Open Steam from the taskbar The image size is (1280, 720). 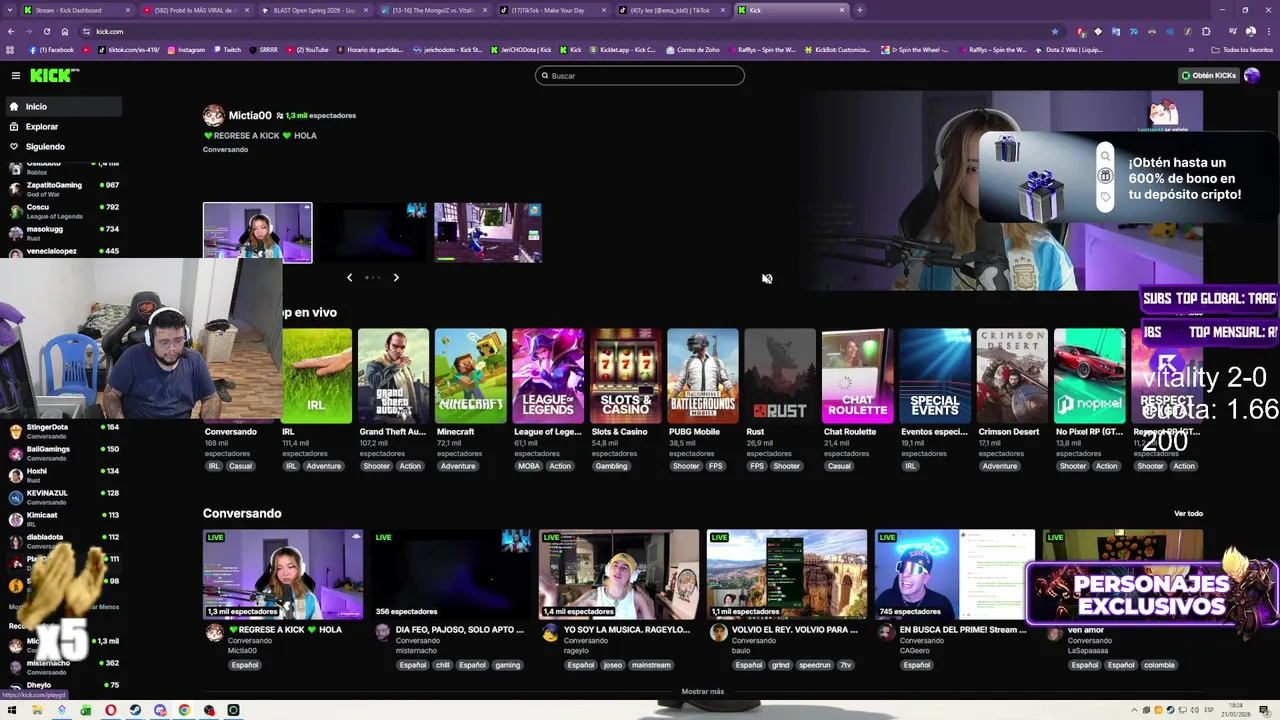tap(135, 711)
